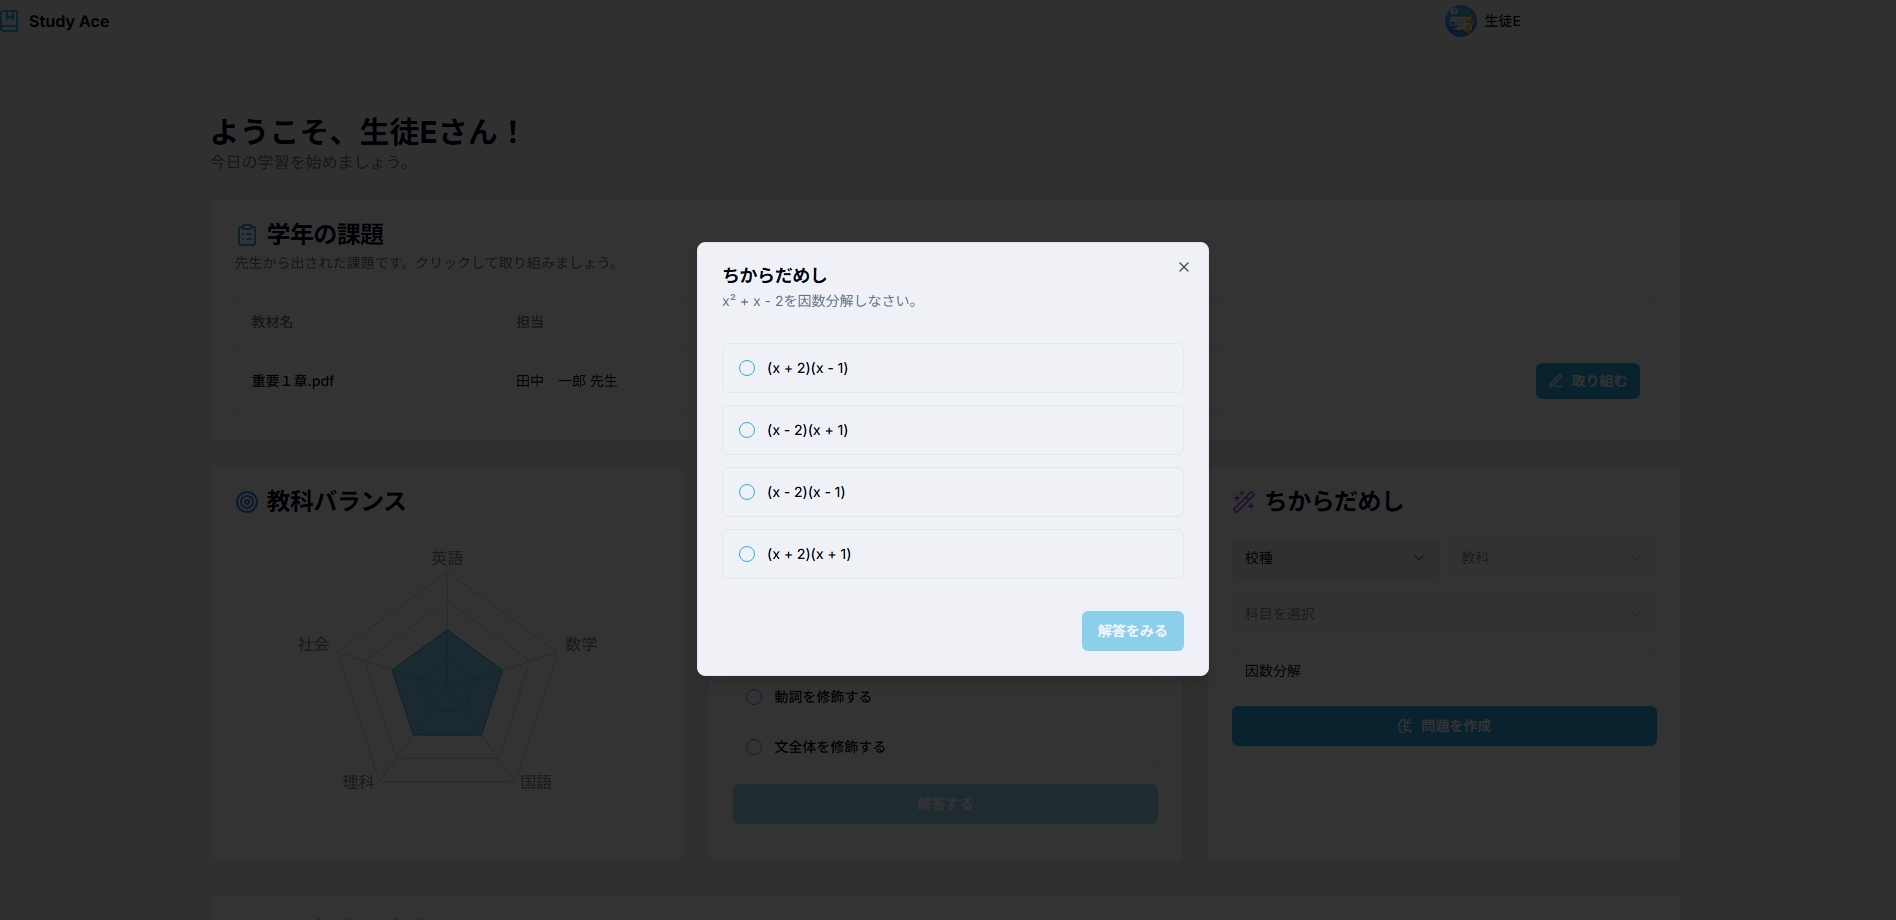Select answer (x + 2)(x - 1)
1896x920 pixels.
747,368
